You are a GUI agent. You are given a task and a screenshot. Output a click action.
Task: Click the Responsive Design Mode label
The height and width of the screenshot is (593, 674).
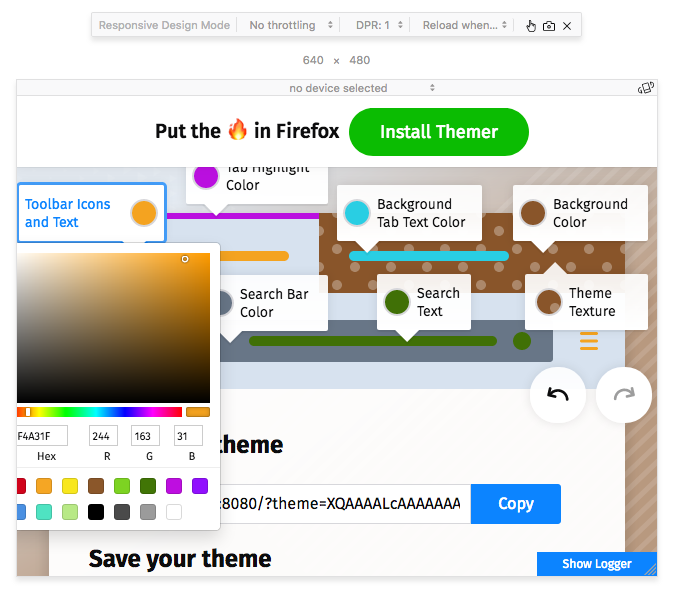coord(164,25)
